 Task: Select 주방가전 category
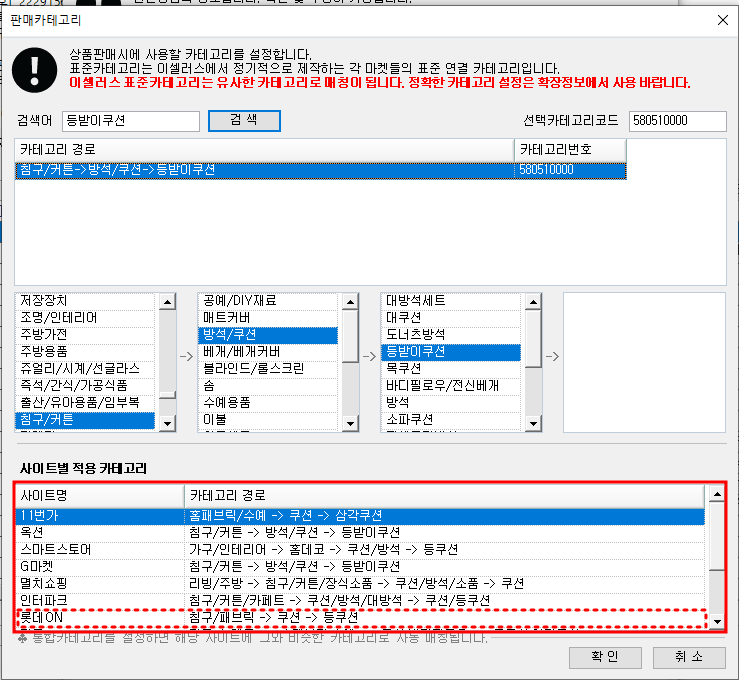point(85,335)
